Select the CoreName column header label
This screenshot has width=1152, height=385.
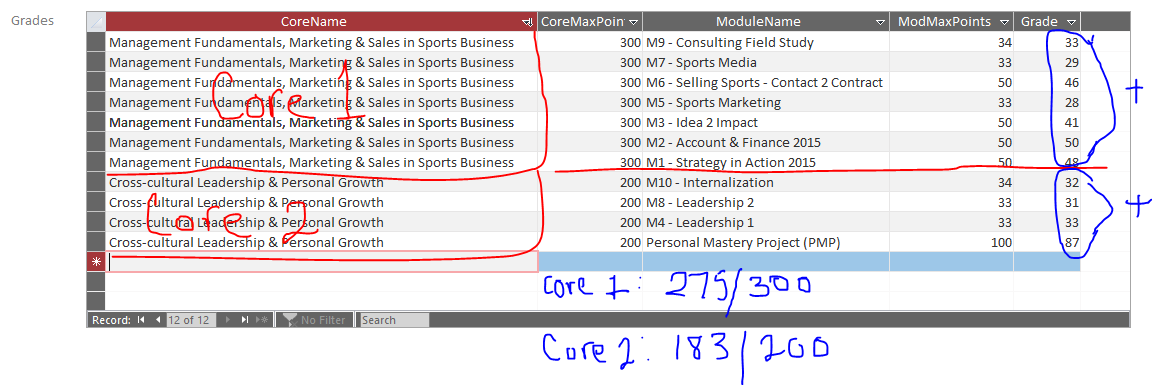314,22
